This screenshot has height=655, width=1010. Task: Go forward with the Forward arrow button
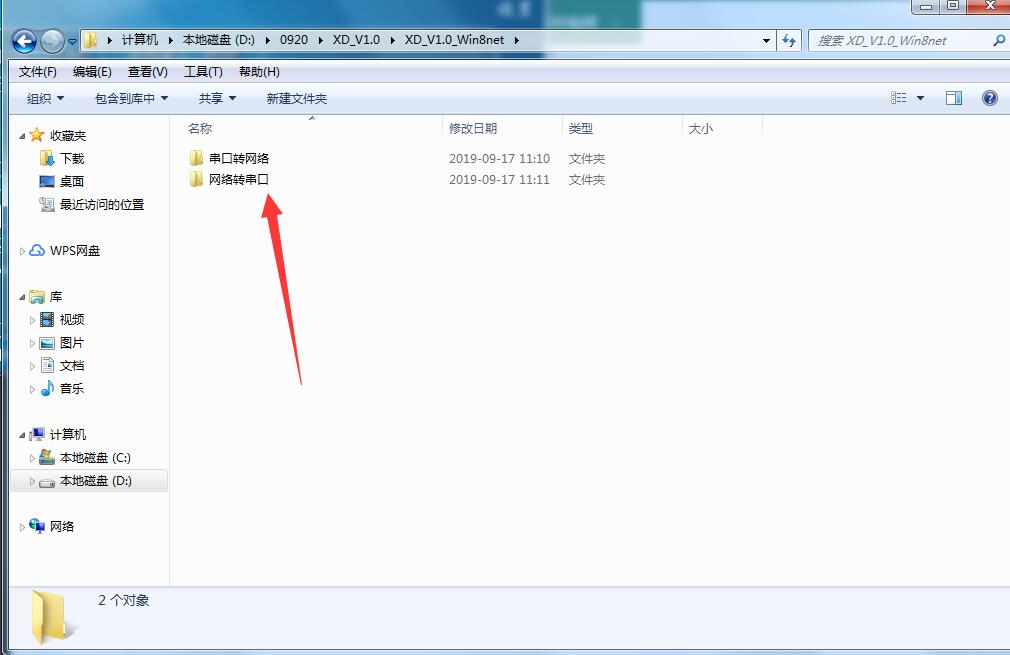click(52, 42)
